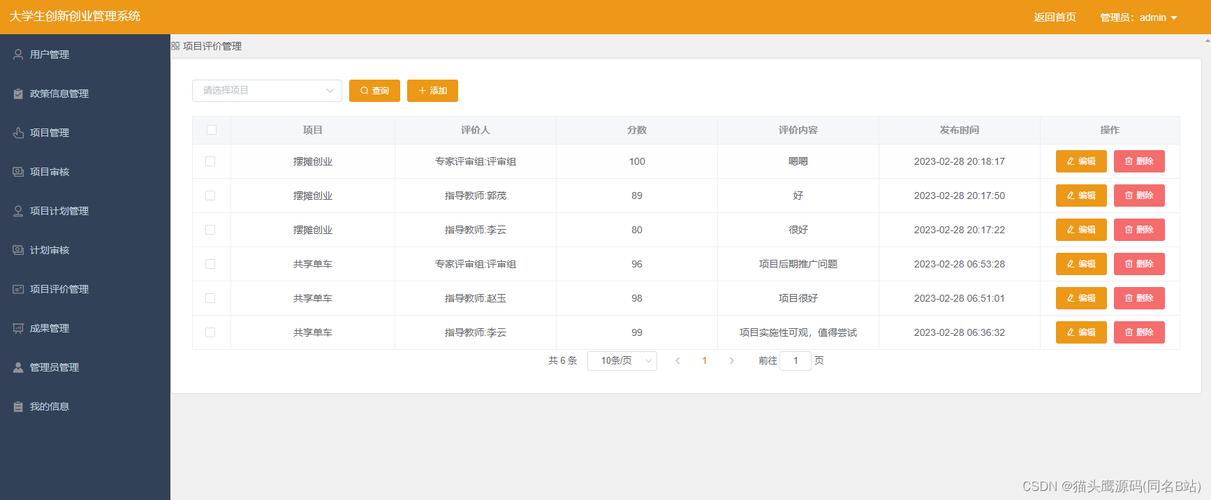Delete the 项目后期推广问题 evaluation
Viewport: 1211px width, 500px height.
coord(1139,264)
